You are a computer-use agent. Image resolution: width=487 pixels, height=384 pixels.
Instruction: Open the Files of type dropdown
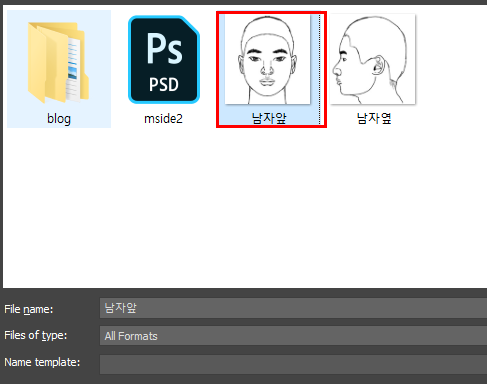point(293,336)
